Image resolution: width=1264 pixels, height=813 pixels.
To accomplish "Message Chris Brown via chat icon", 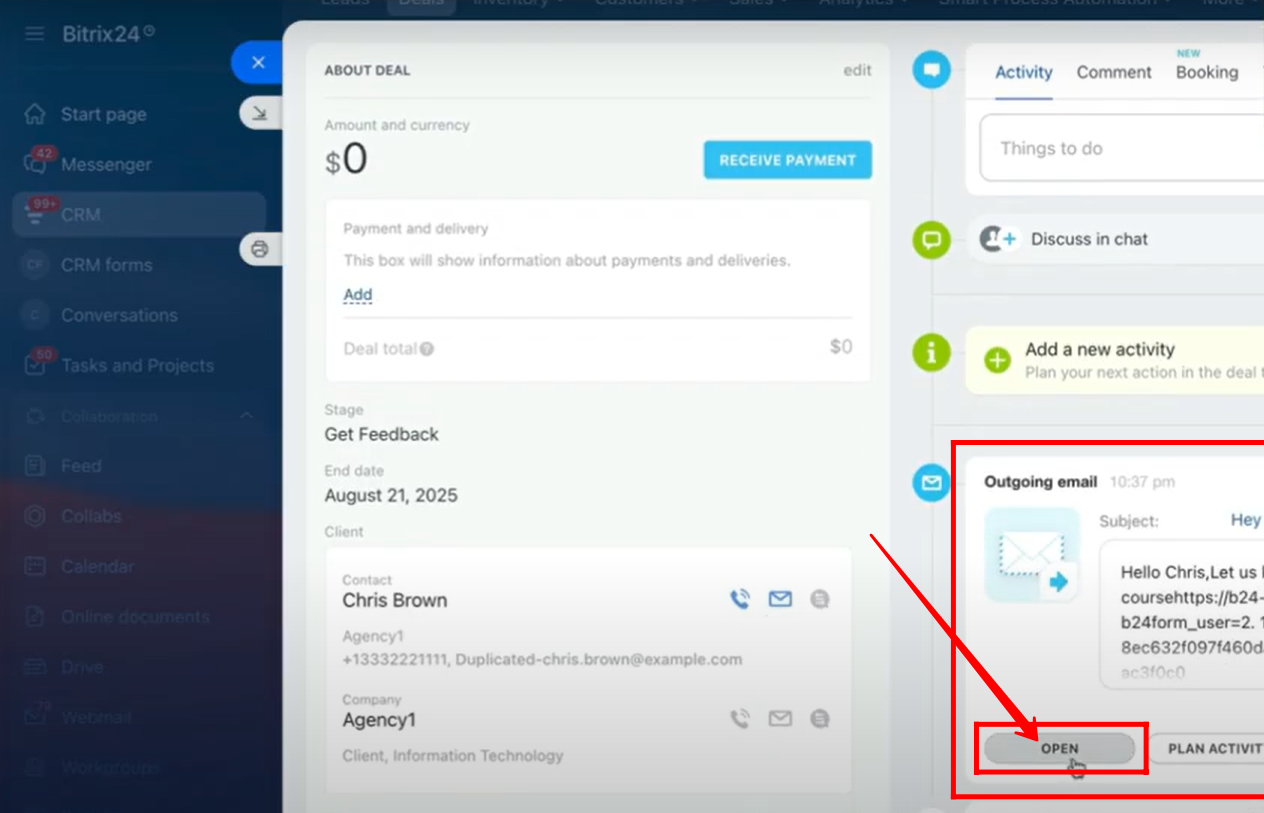I will coord(820,599).
